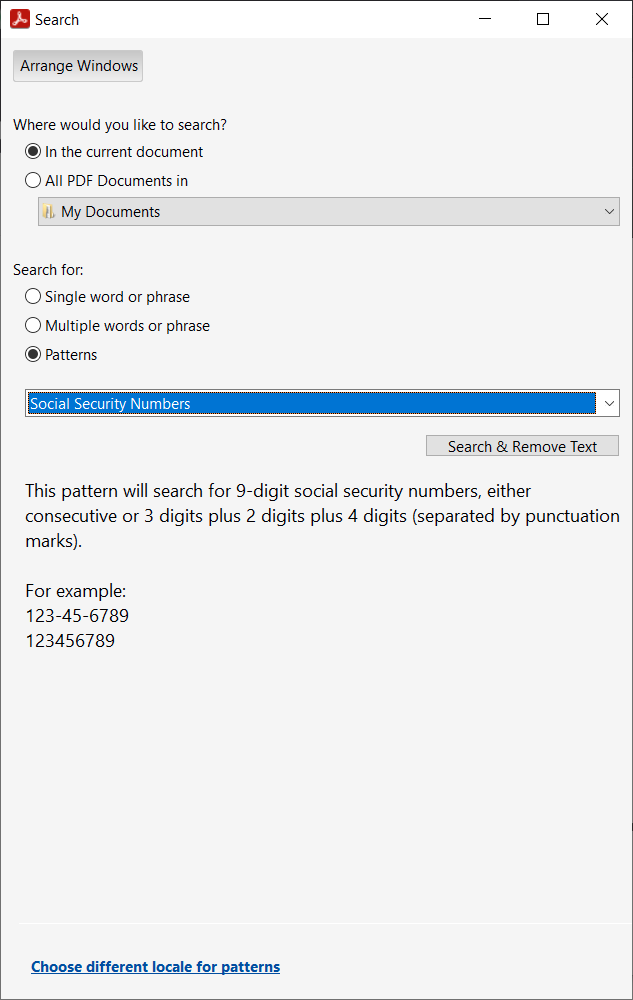633x1000 pixels.
Task: Choose 'All PDF Documents in' radio button
Action: pos(34,181)
